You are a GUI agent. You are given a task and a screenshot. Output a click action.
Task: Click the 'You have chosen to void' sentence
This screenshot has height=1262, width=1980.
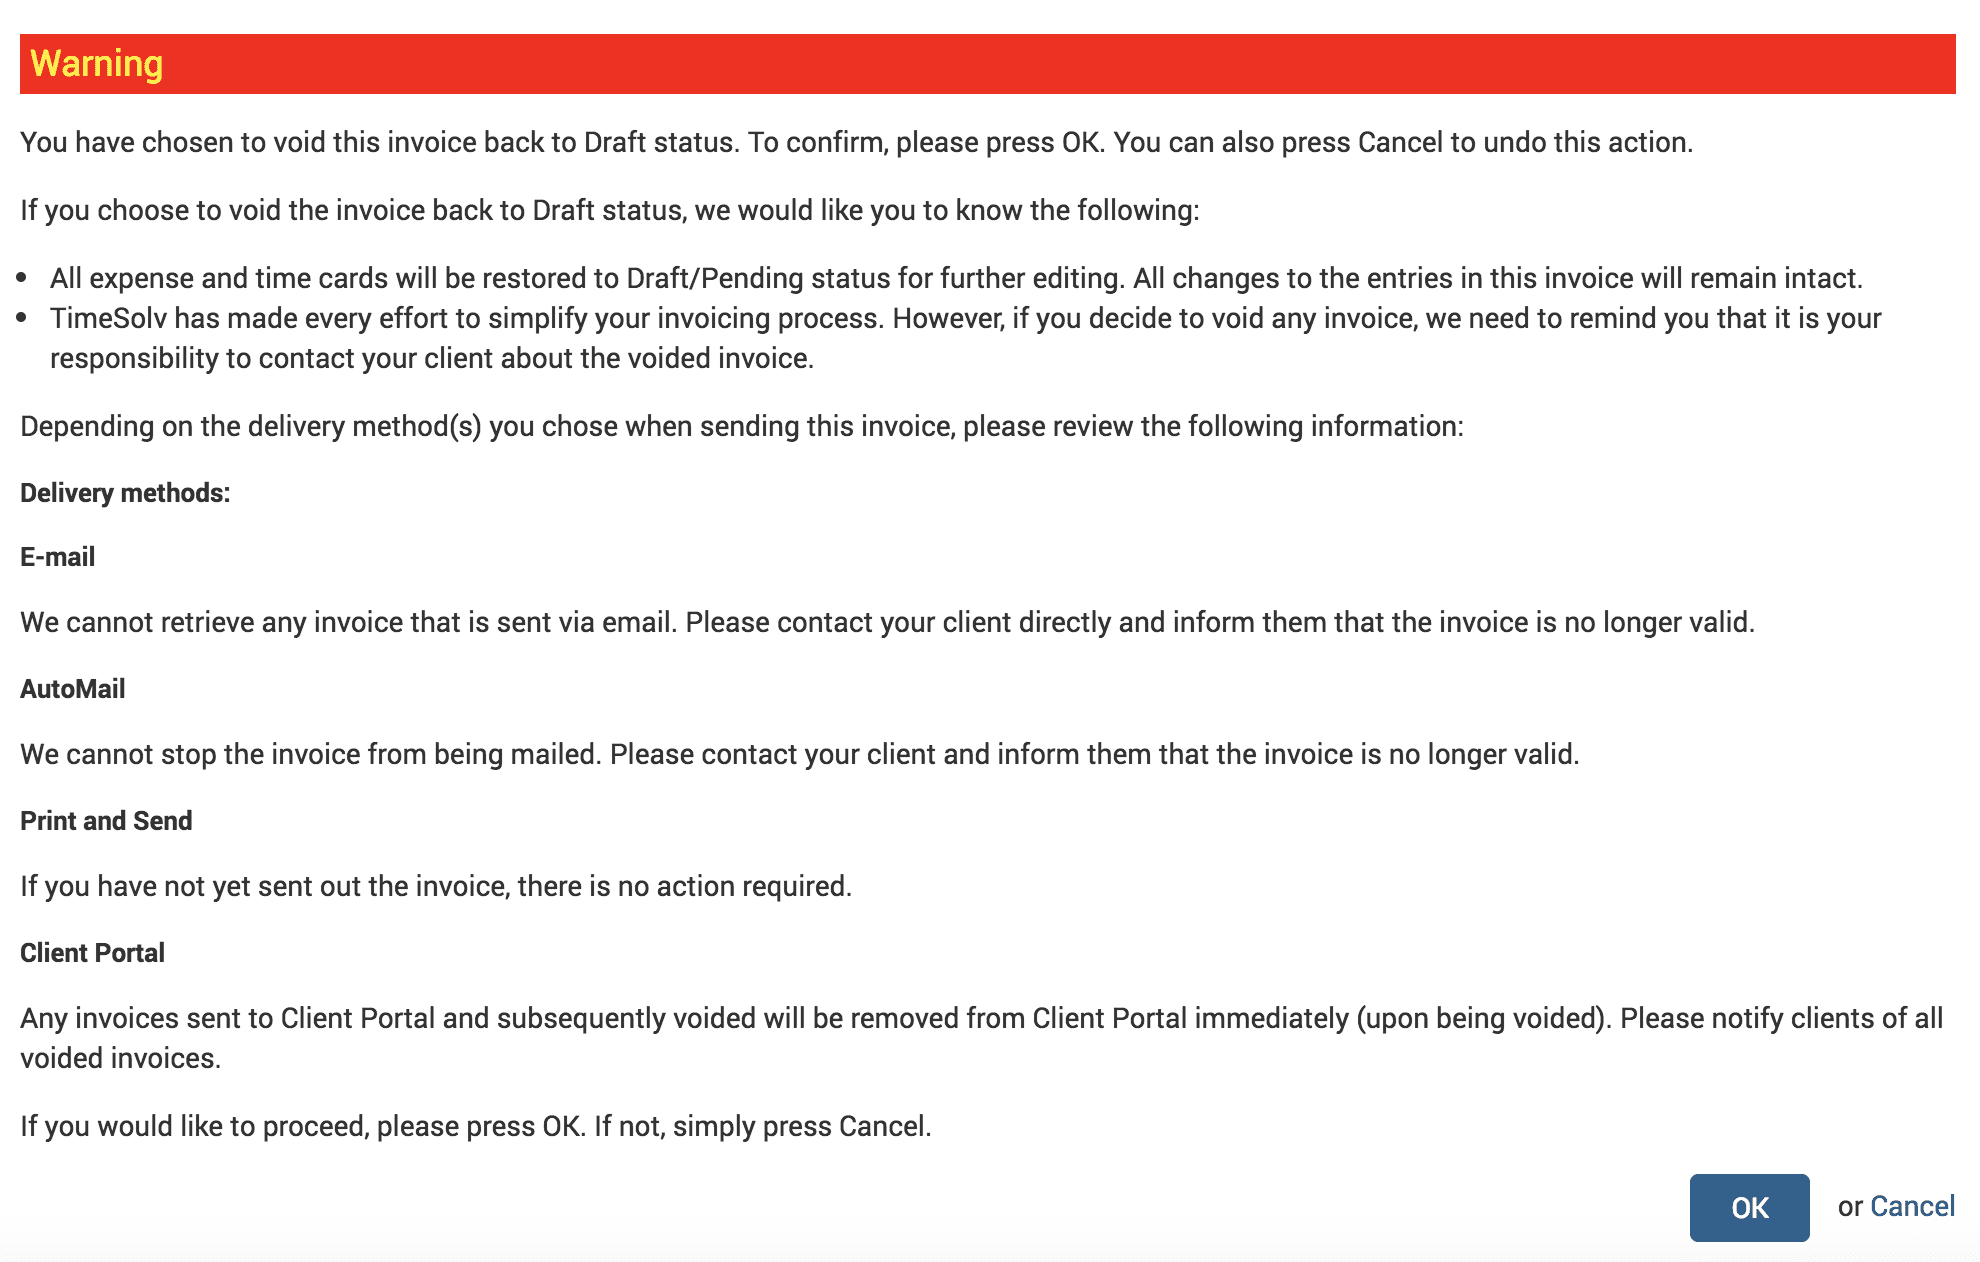[856, 142]
